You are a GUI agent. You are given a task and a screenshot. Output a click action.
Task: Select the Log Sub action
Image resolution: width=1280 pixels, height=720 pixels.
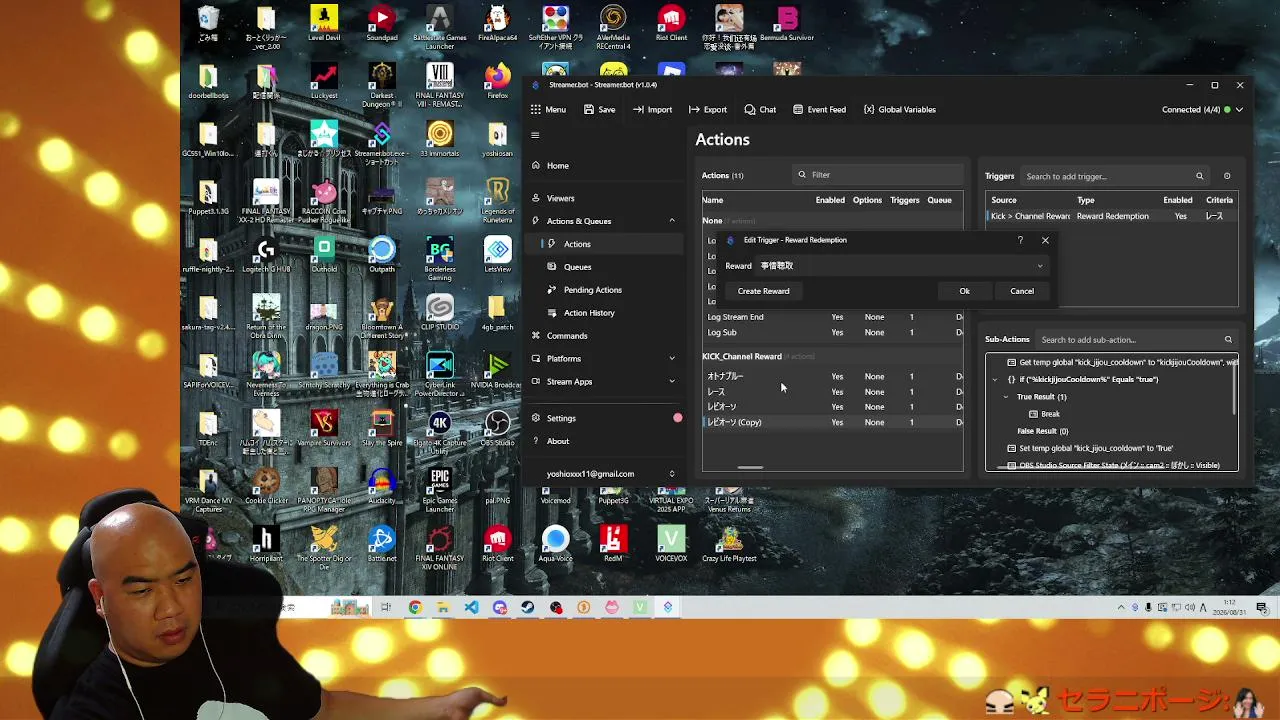832,332
